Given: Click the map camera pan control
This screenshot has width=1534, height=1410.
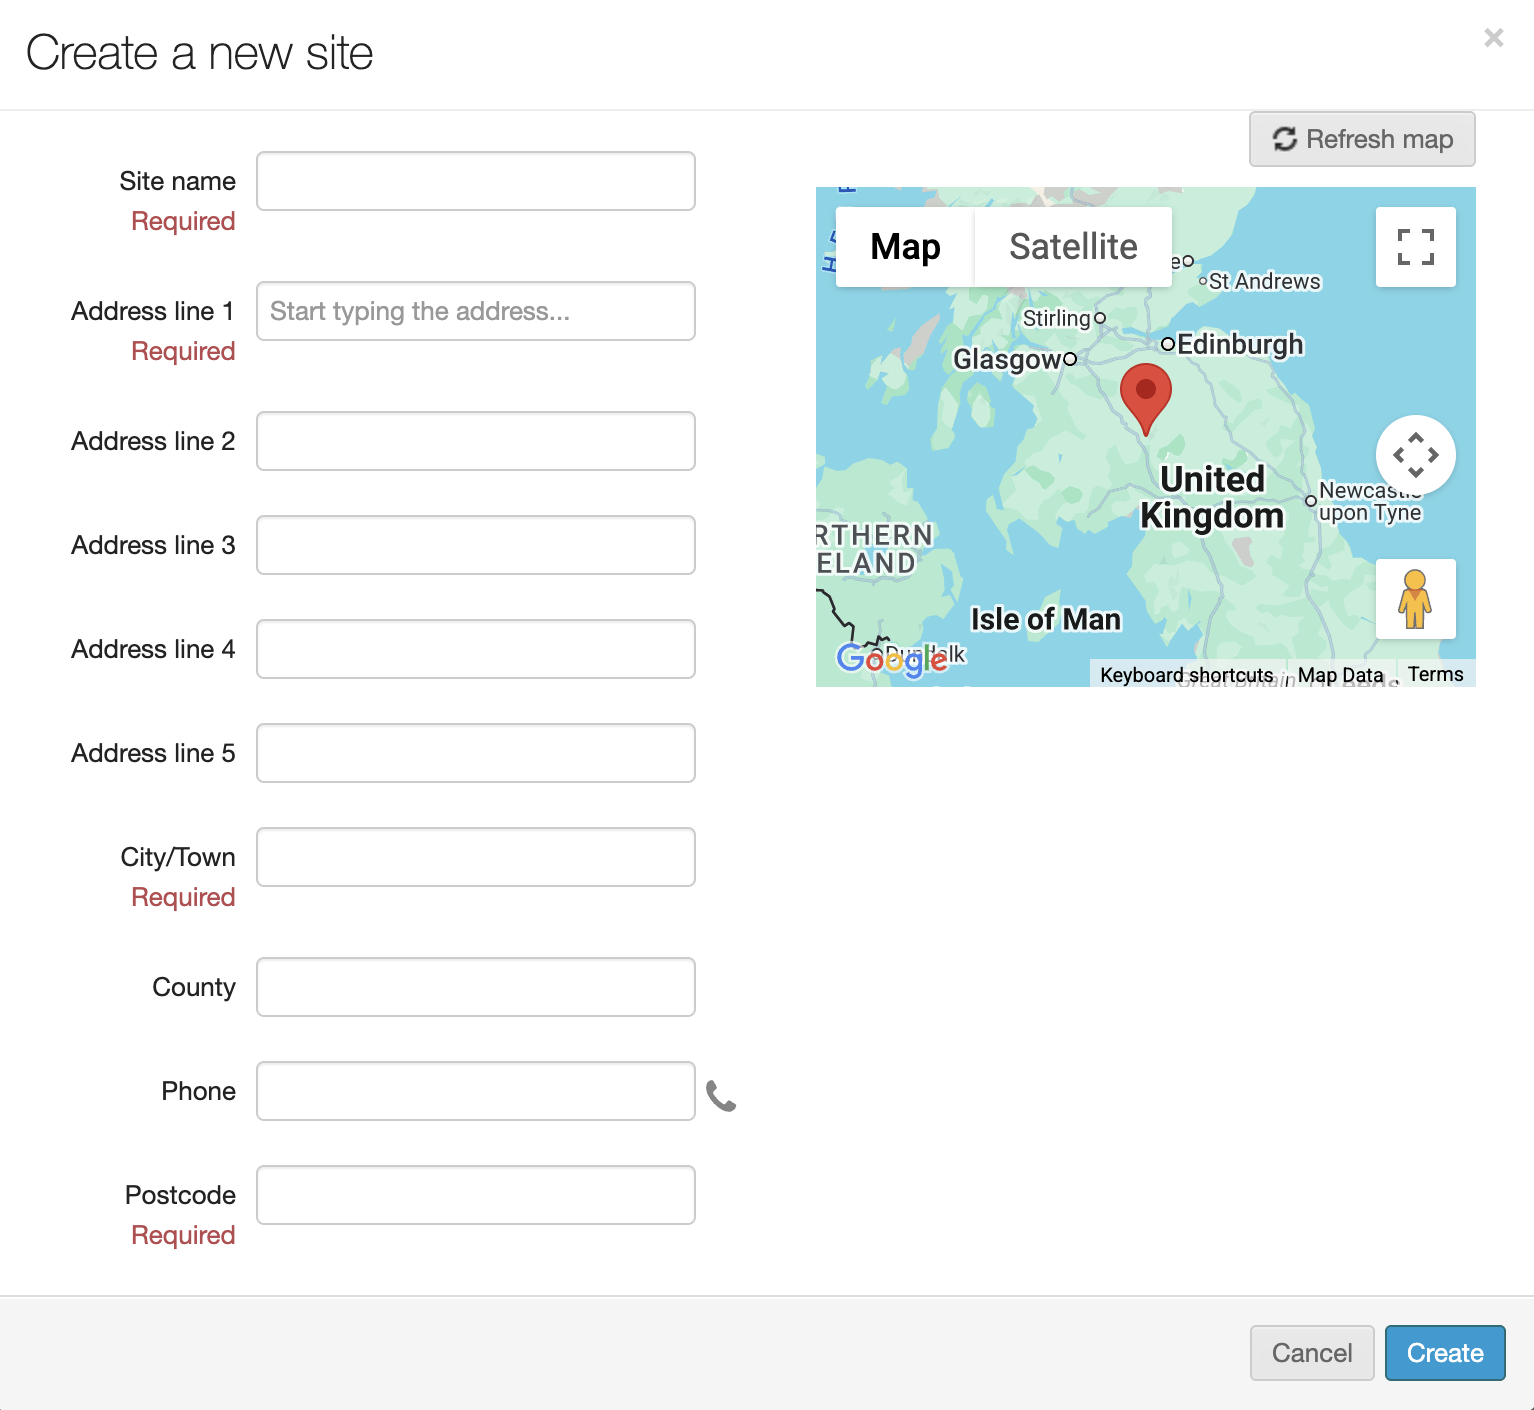Looking at the screenshot, I should coord(1415,455).
